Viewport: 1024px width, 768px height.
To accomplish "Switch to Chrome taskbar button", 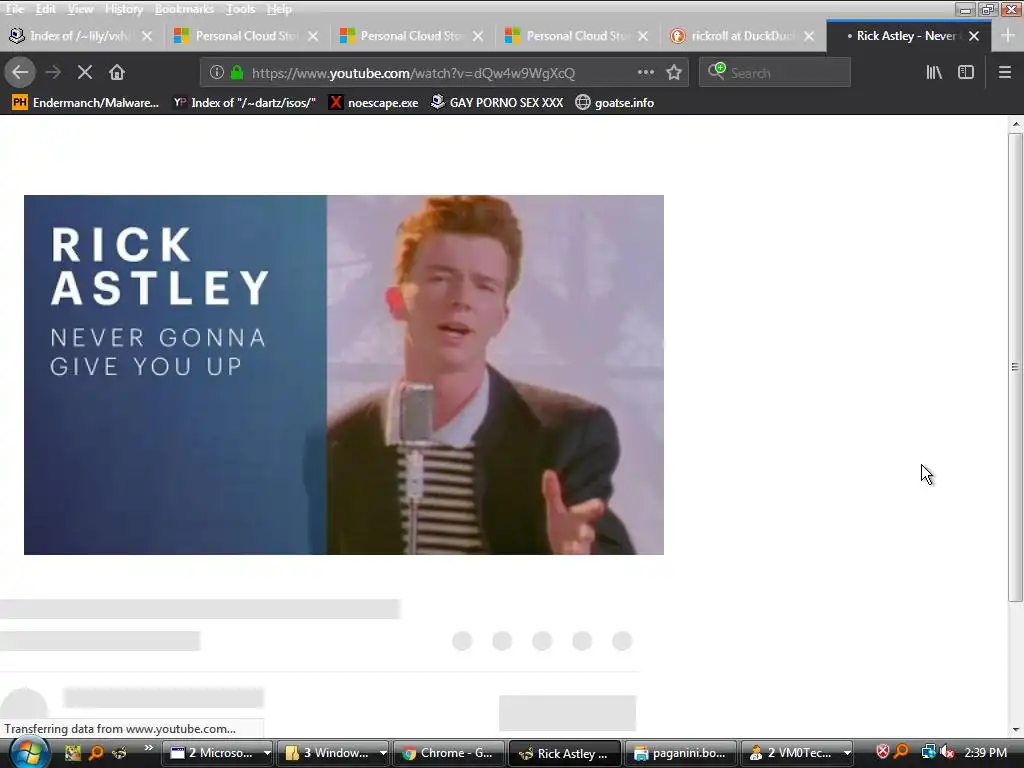I will pos(449,753).
